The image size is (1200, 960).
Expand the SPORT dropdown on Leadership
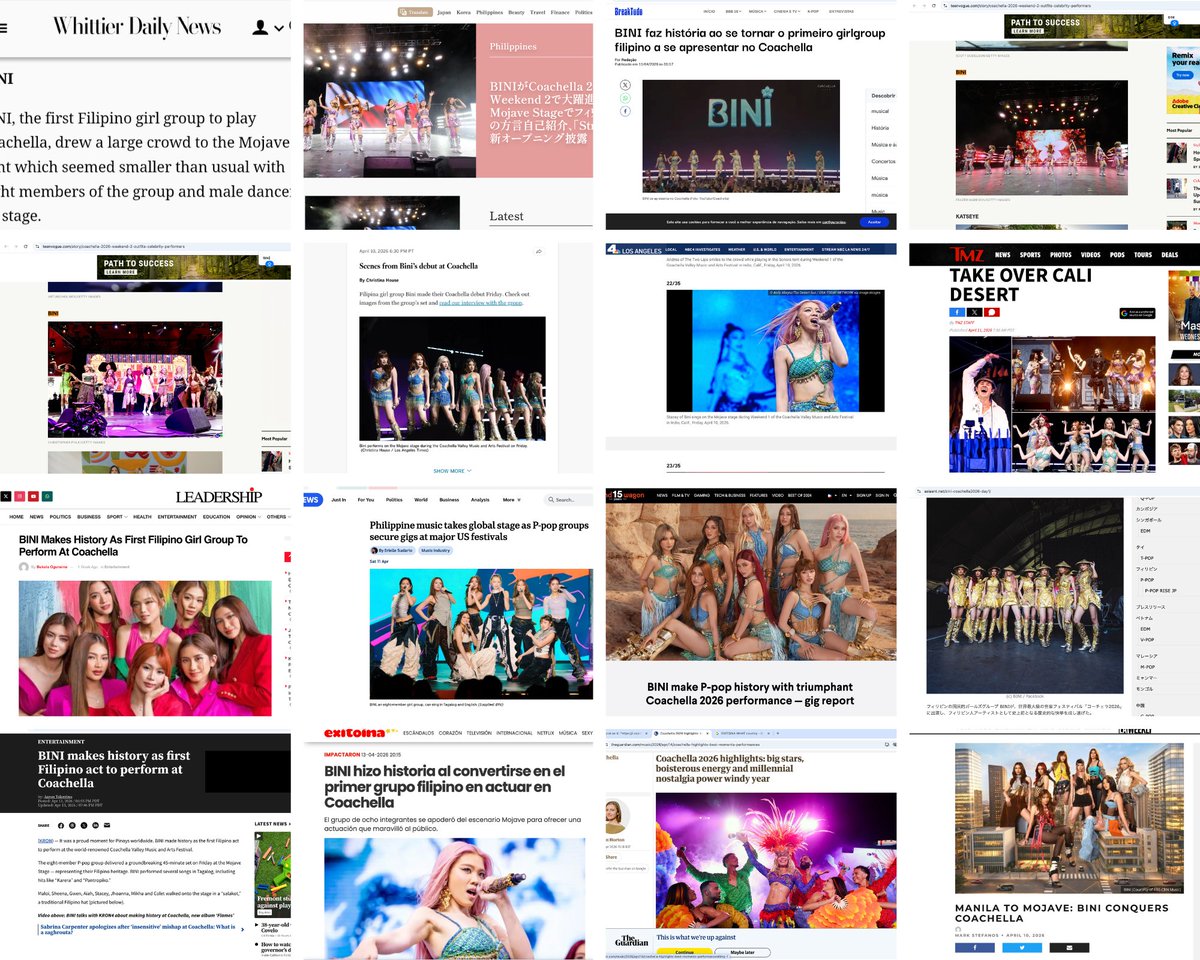click(117, 517)
